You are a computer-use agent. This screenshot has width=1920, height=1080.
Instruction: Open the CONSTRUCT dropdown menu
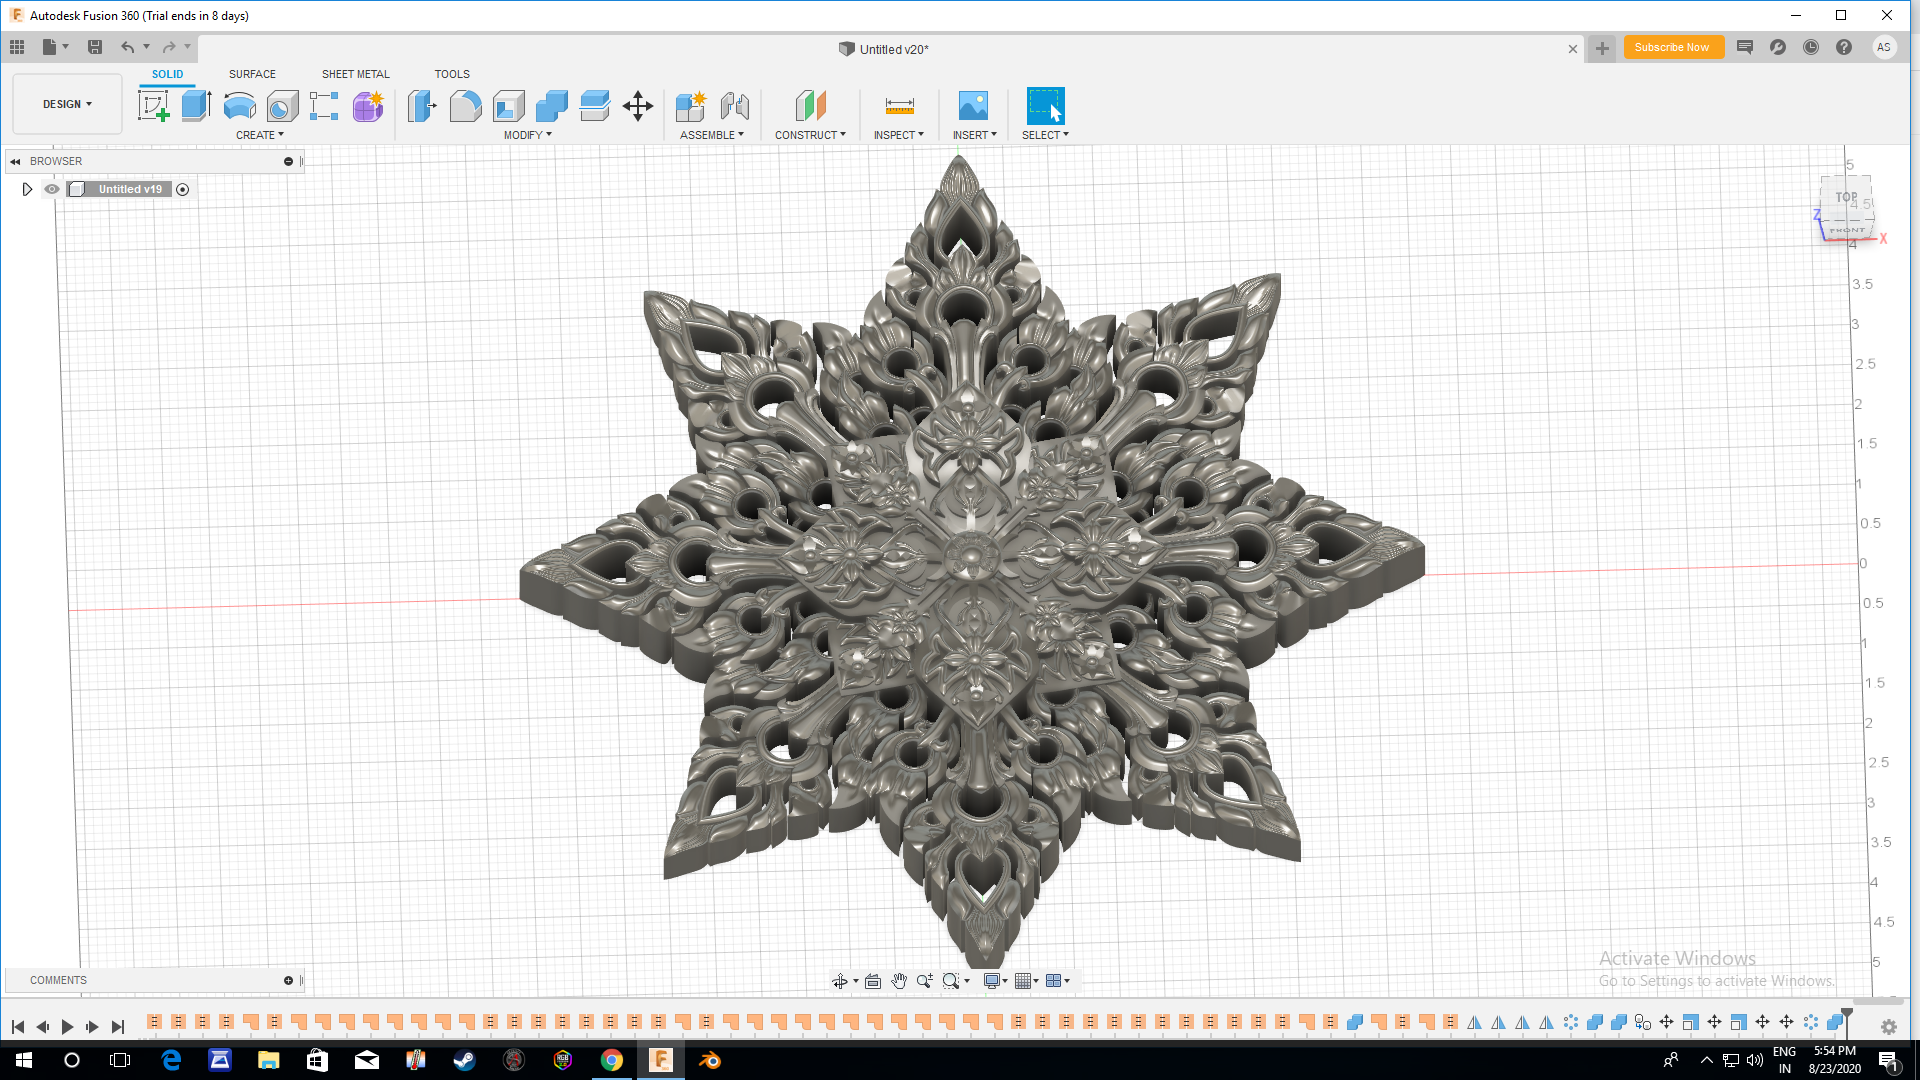pyautogui.click(x=810, y=135)
